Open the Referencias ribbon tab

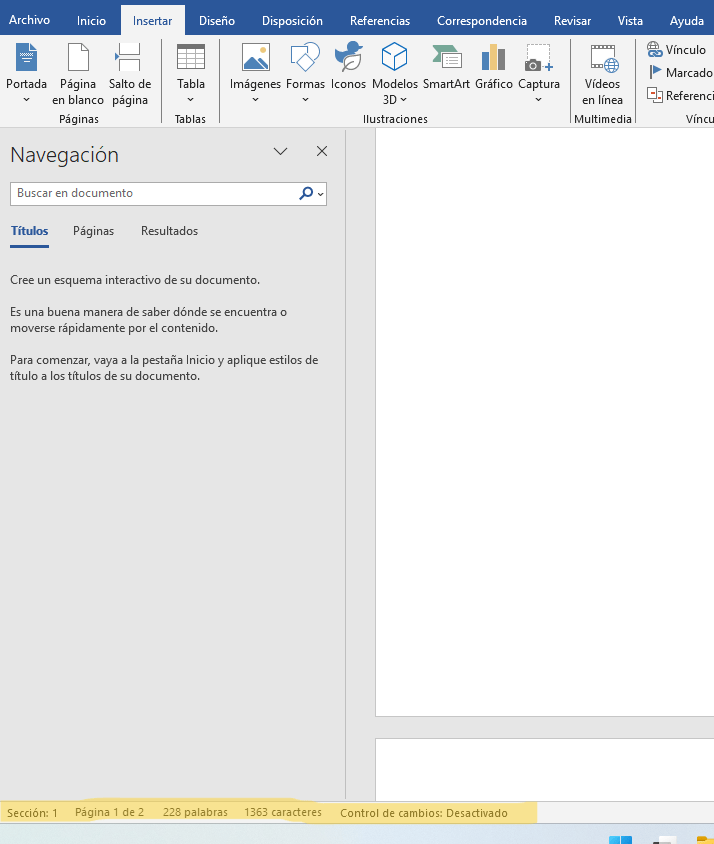(x=379, y=21)
